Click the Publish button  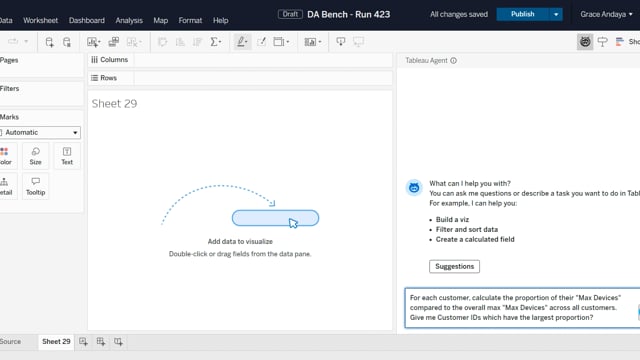point(523,14)
